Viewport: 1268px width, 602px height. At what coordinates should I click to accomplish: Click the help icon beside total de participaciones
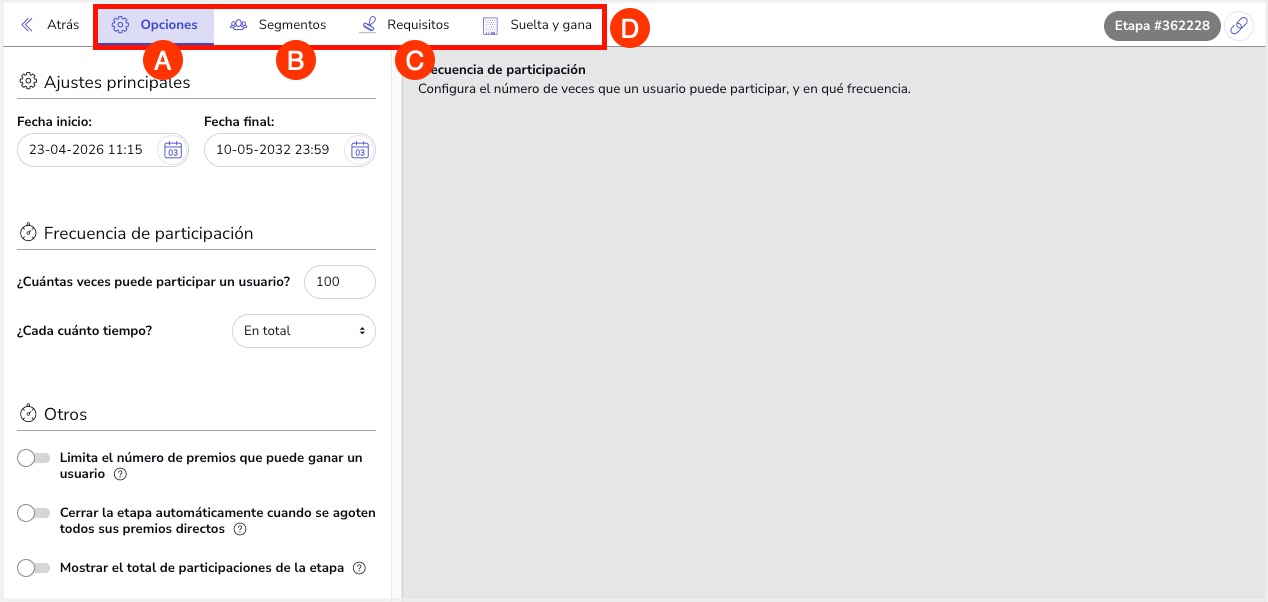358,567
